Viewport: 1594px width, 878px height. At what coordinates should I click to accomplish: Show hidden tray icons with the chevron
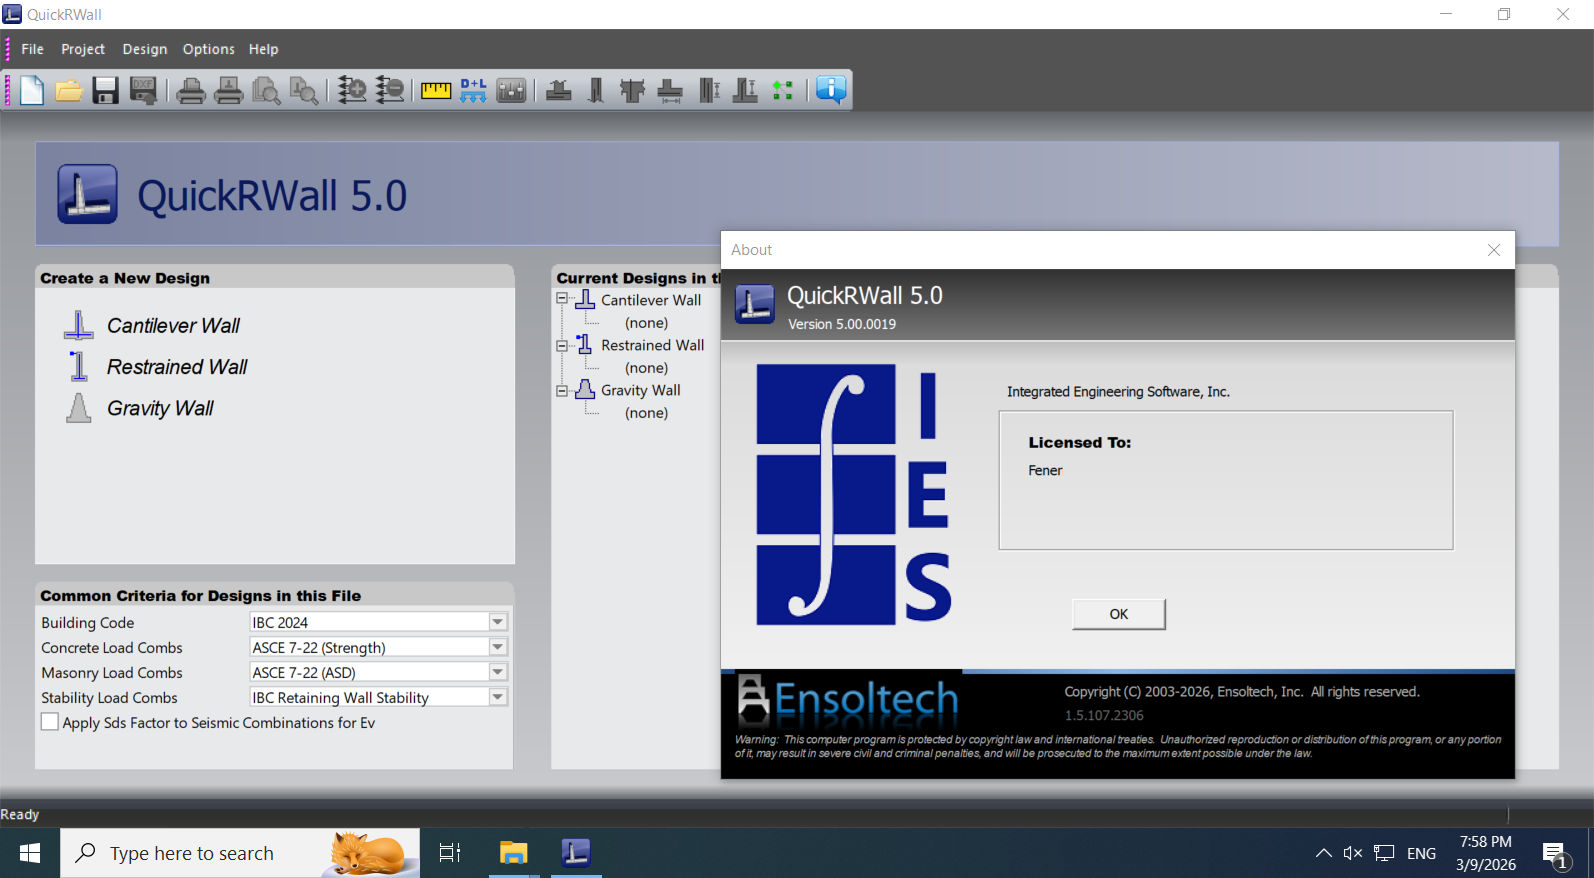(x=1323, y=853)
